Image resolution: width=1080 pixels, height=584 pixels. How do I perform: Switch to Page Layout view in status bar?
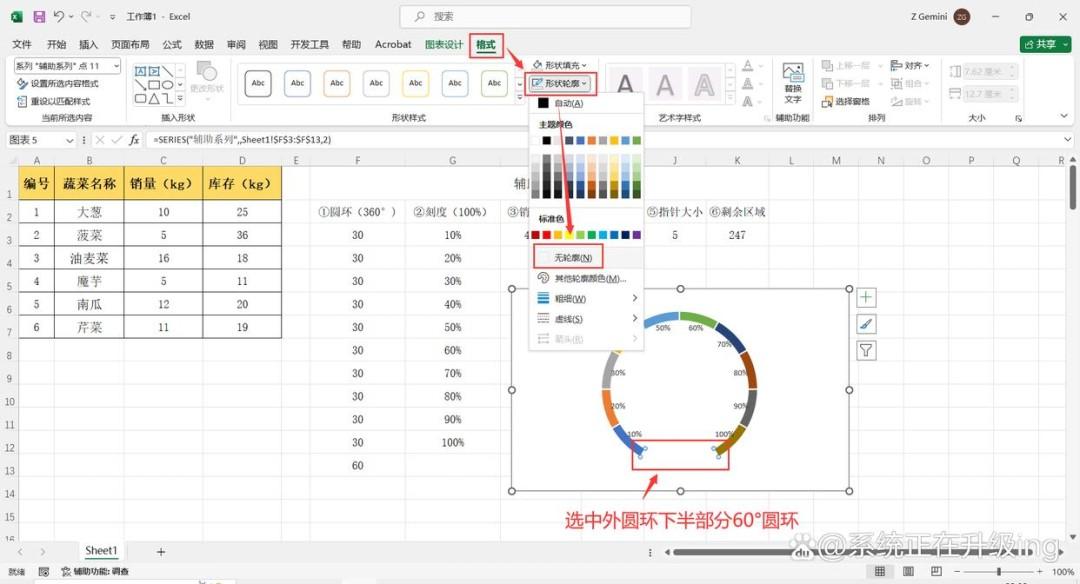click(908, 572)
